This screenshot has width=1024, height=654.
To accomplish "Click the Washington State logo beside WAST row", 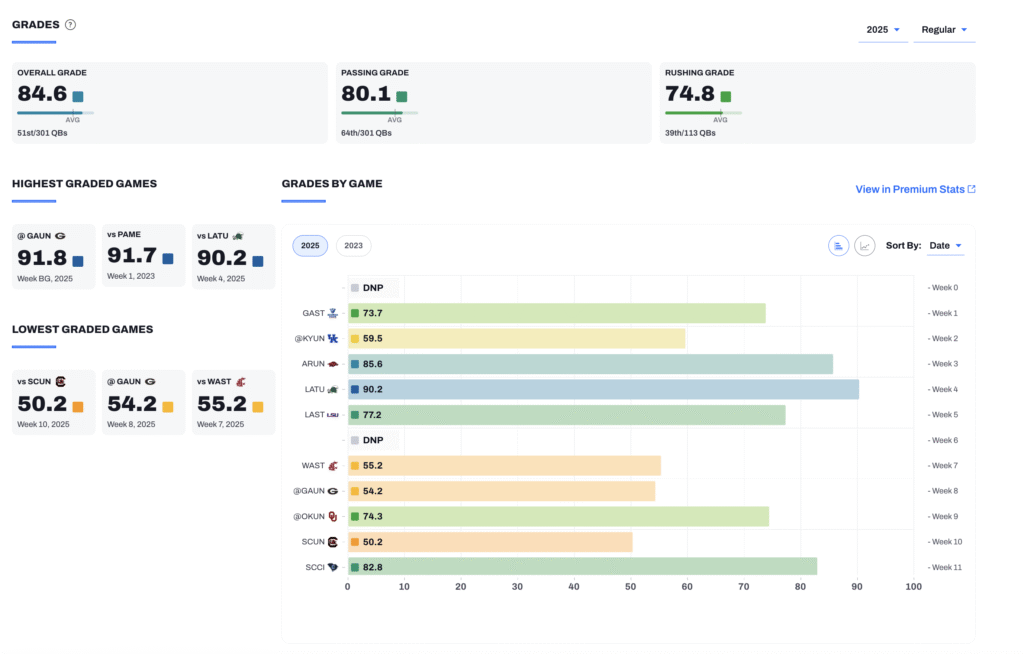I will click(333, 466).
